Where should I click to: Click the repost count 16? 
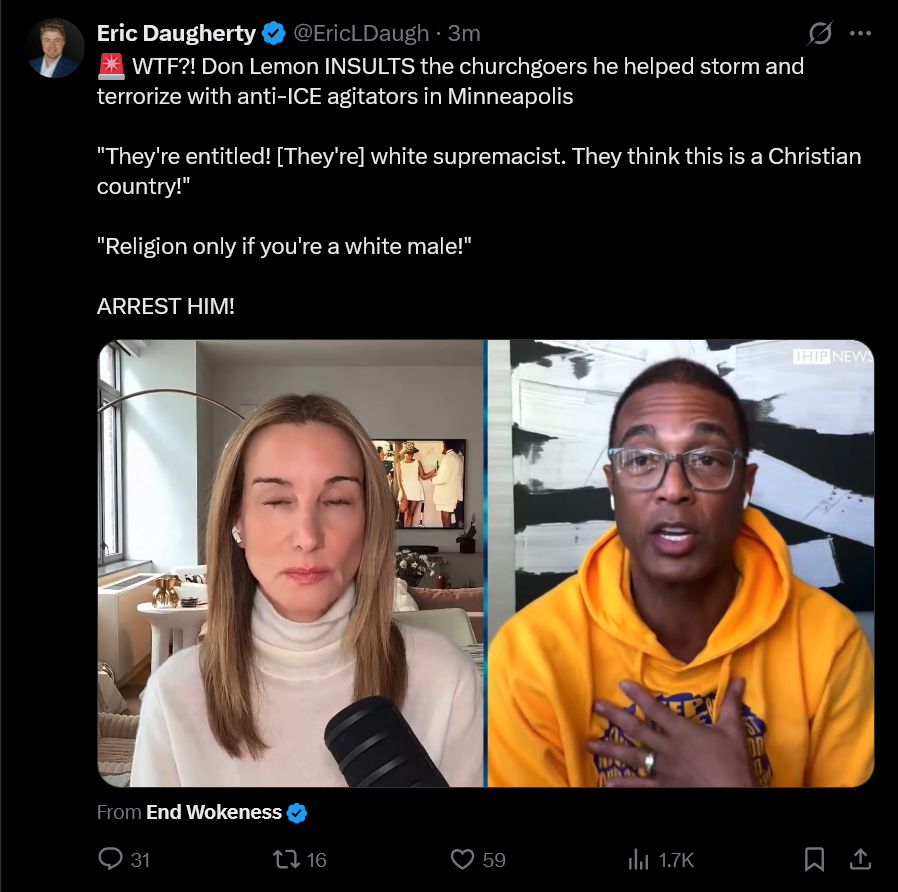(x=316, y=860)
